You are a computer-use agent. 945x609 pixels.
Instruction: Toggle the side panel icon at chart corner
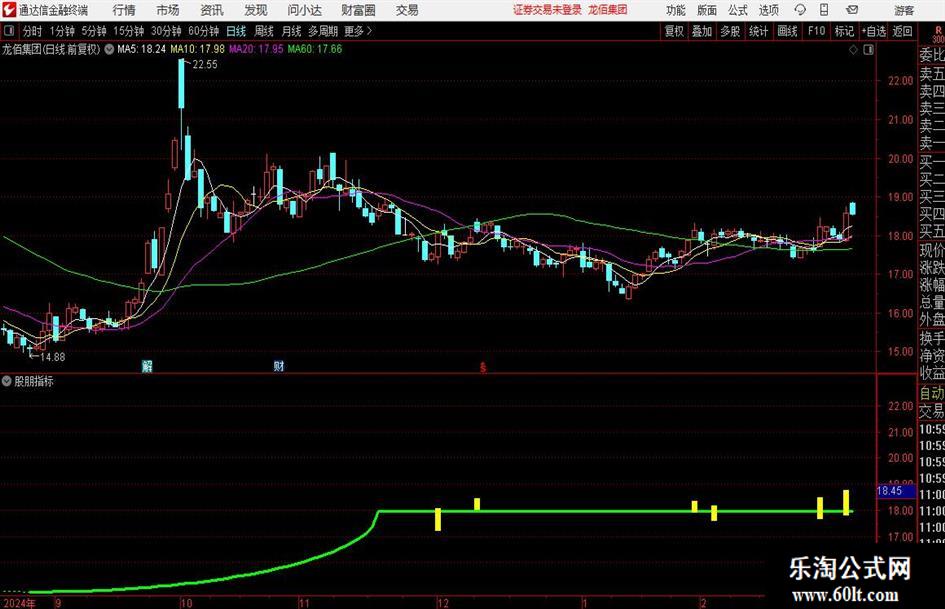pyautogui.click(x=868, y=50)
